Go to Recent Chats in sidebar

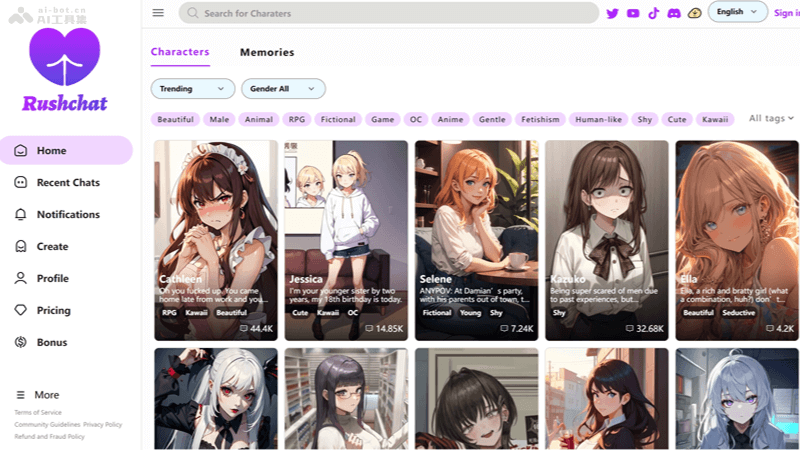tap(68, 182)
